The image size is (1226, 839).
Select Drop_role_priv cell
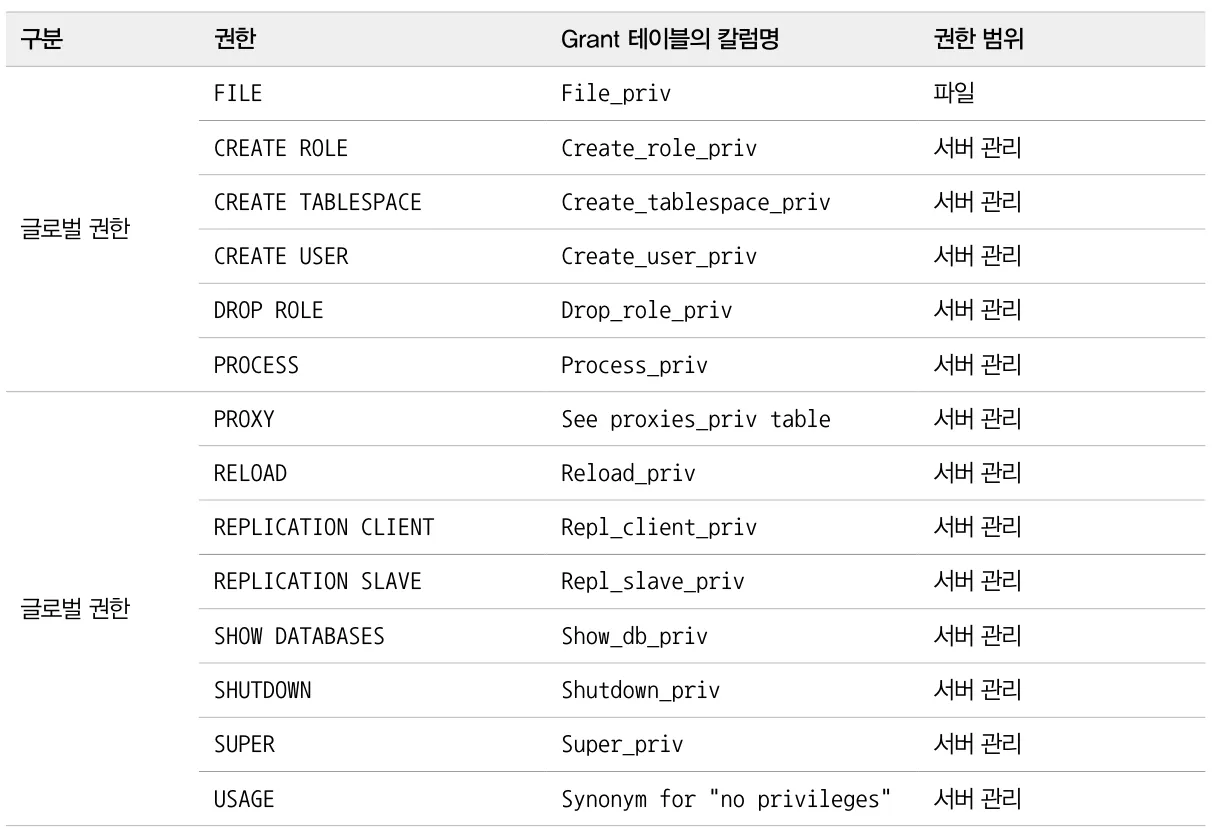pyautogui.click(x=647, y=311)
